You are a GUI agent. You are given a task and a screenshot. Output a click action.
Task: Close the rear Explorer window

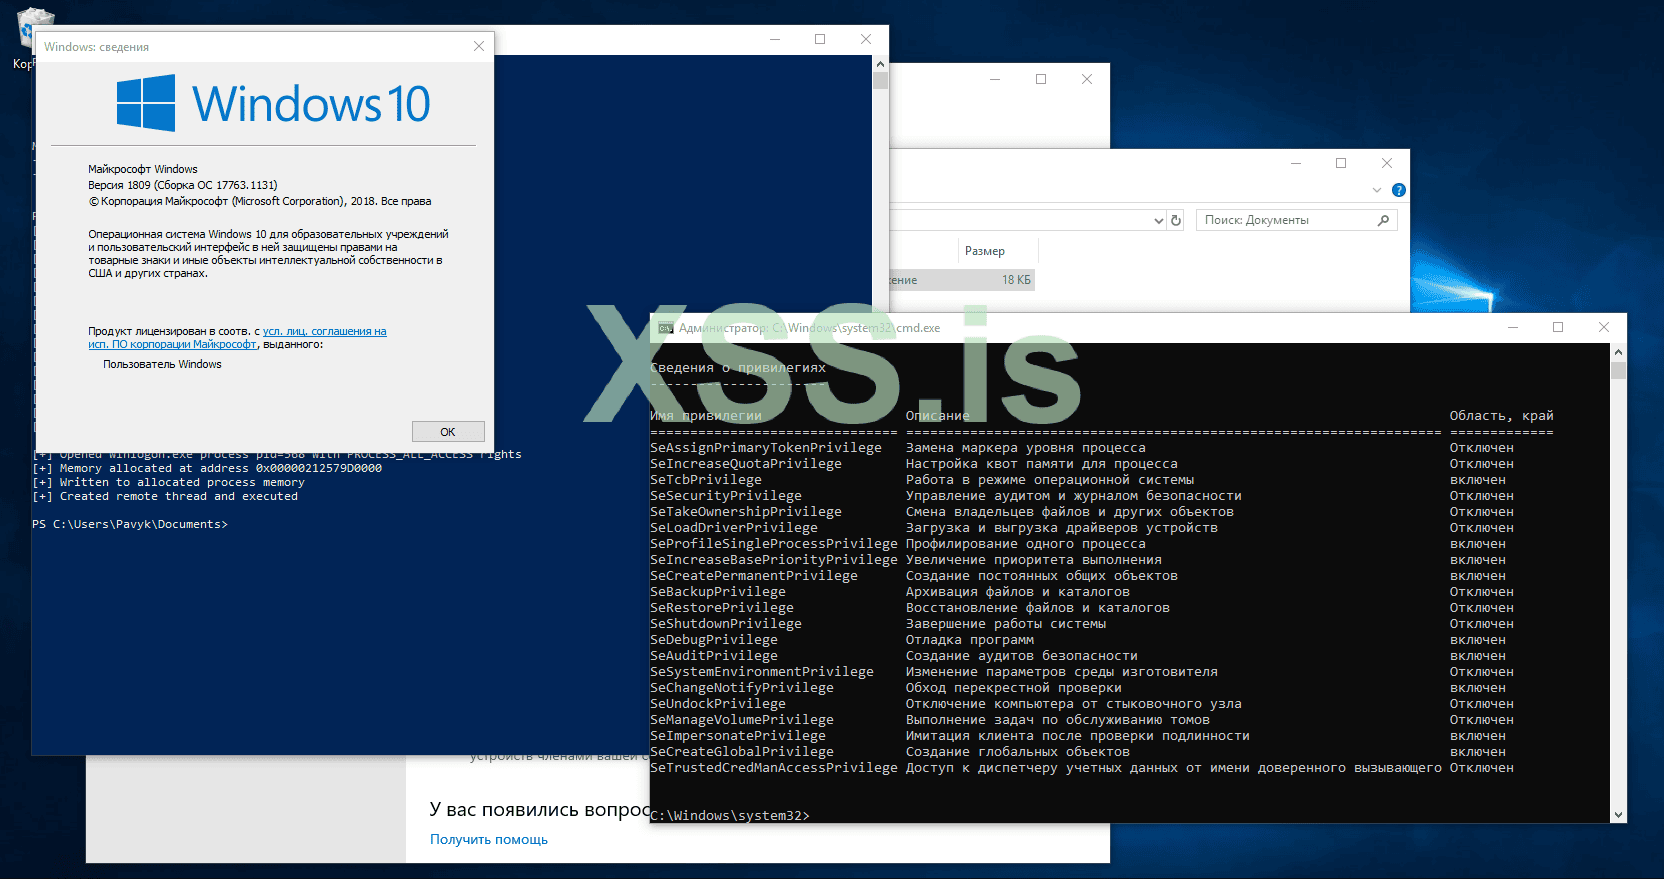click(x=1087, y=79)
